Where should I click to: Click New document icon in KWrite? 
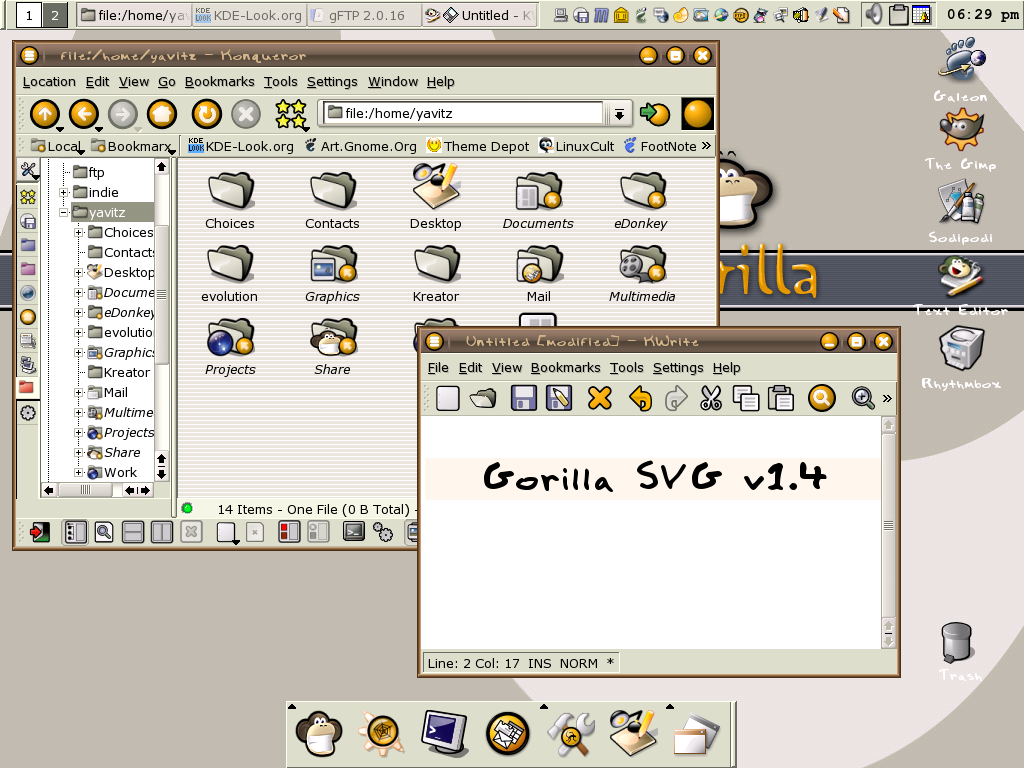(x=447, y=398)
